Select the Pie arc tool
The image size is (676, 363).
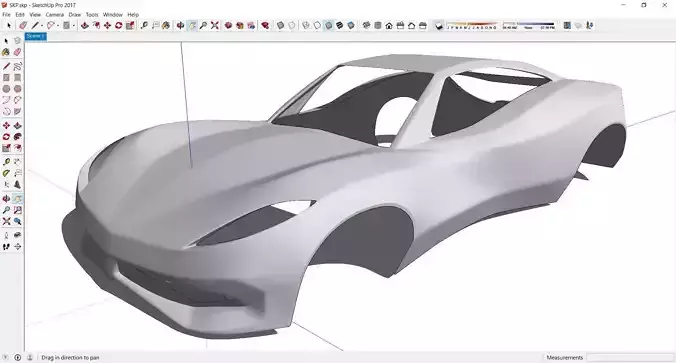tap(17, 111)
